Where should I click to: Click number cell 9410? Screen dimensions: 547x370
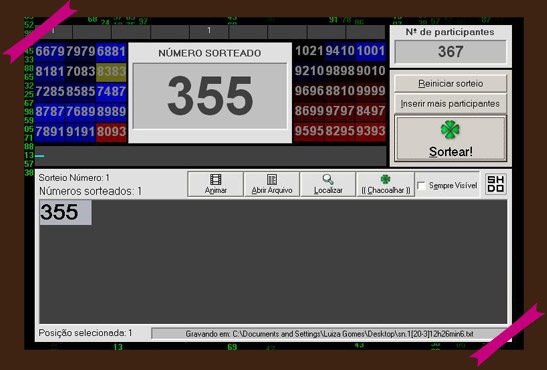point(340,51)
